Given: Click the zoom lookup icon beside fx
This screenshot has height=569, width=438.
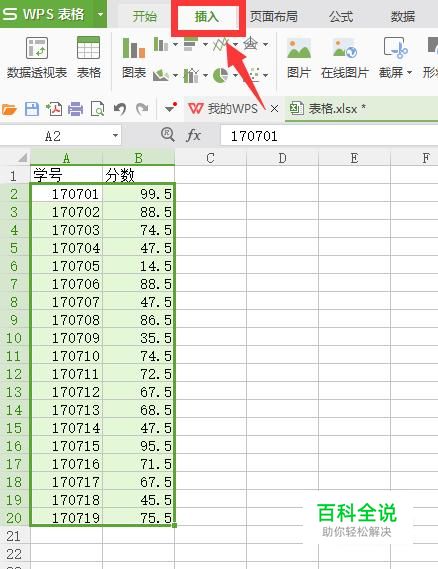Looking at the screenshot, I should point(168,135).
